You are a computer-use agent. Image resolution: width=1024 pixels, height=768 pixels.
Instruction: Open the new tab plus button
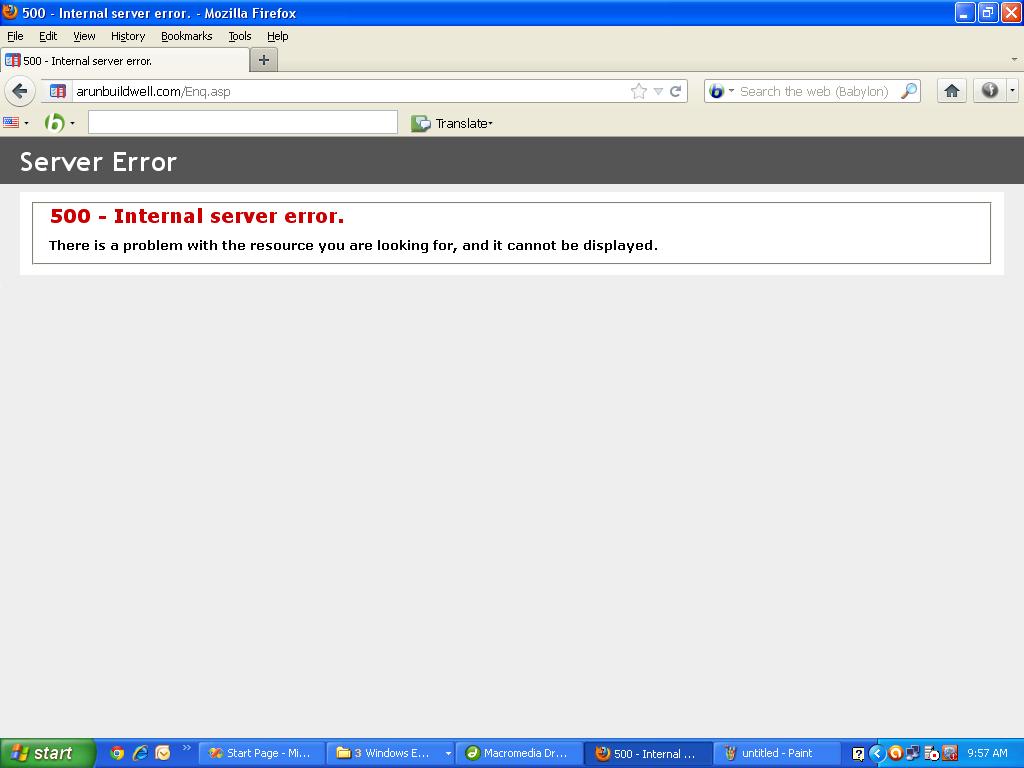coord(264,60)
